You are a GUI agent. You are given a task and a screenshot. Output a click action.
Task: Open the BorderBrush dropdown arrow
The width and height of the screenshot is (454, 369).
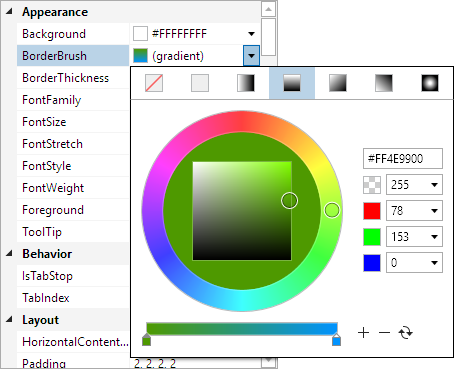tap(251, 56)
